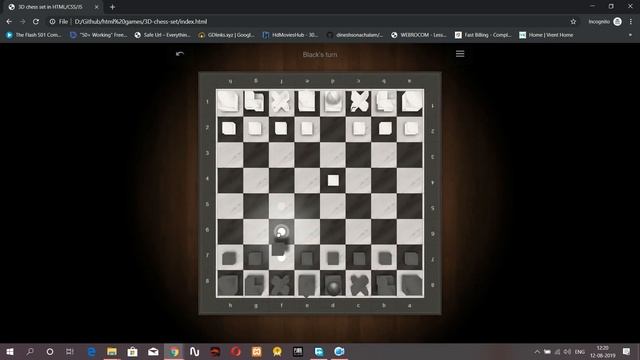Viewport: 640px width, 360px height.
Task: Open the Windows notification center
Action: click(x=627, y=351)
